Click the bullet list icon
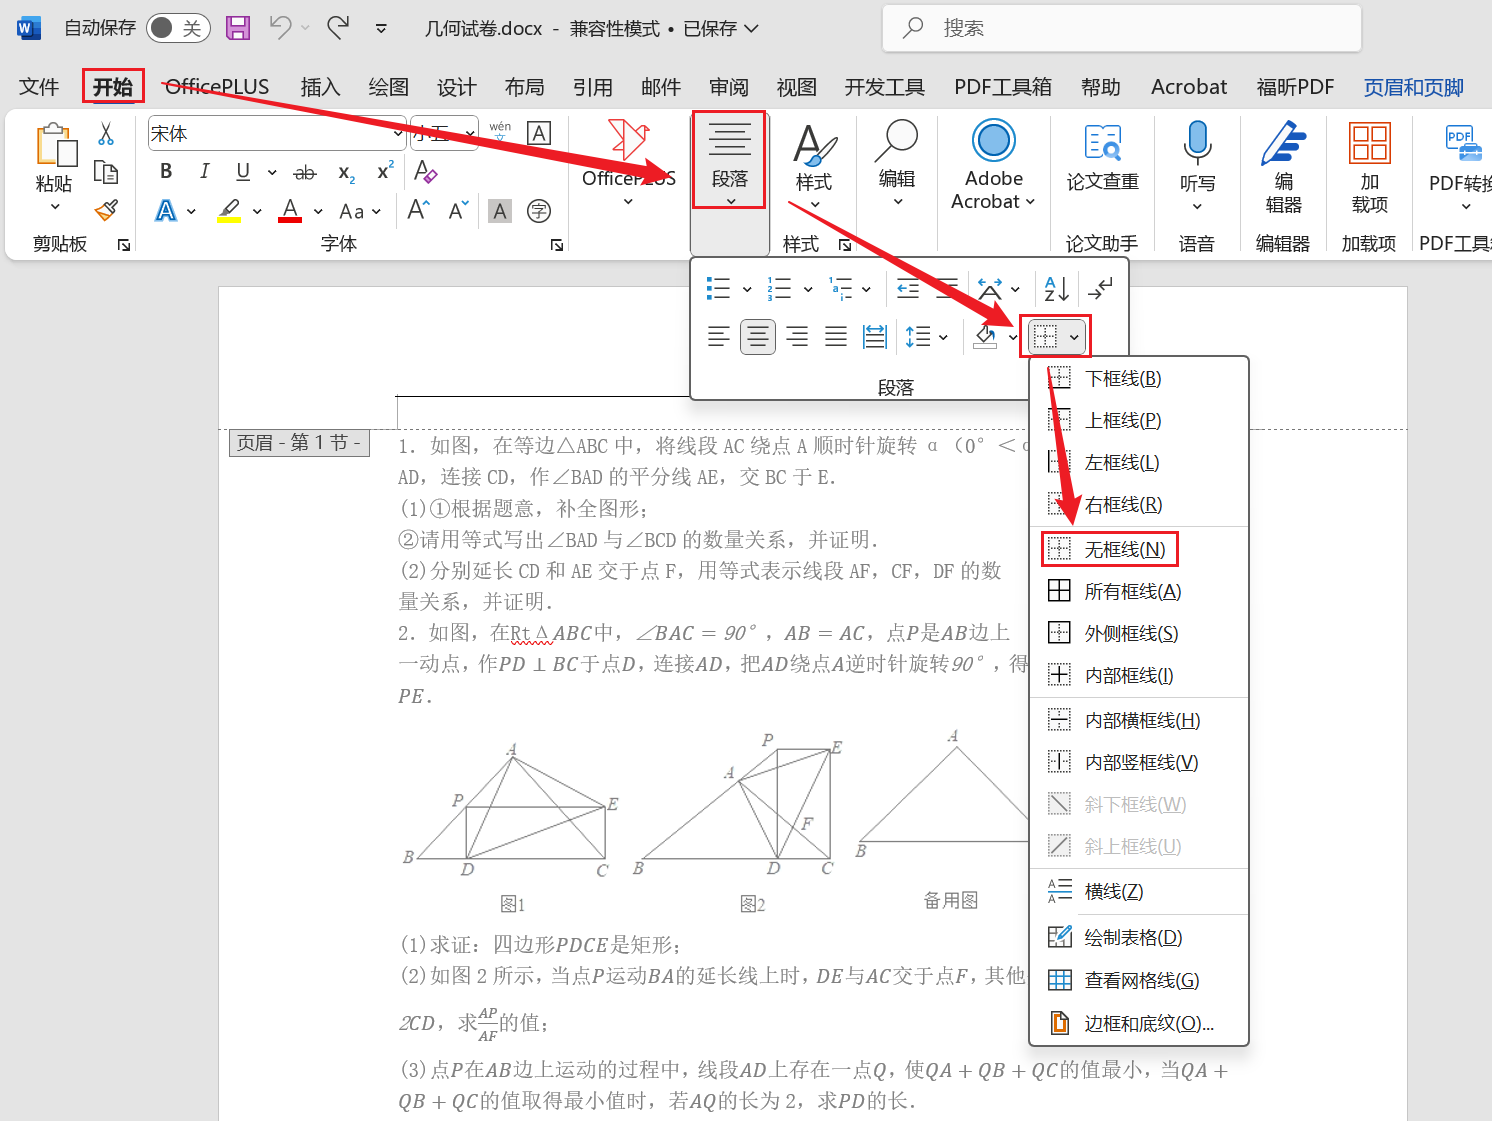Image resolution: width=1492 pixels, height=1121 pixels. 718,289
